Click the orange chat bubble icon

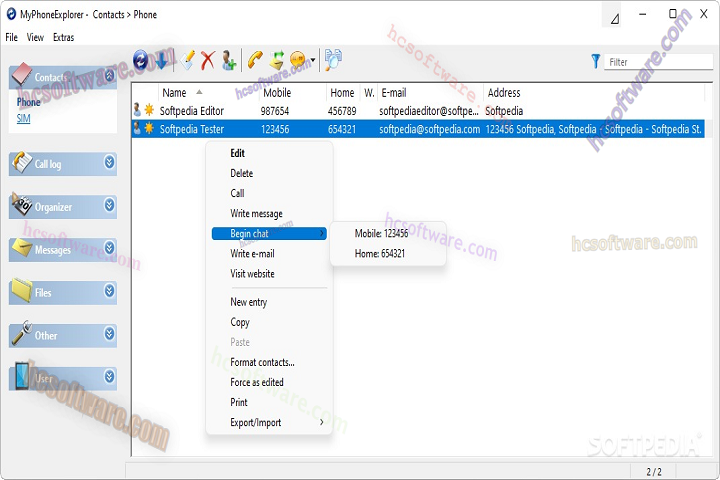(298, 60)
